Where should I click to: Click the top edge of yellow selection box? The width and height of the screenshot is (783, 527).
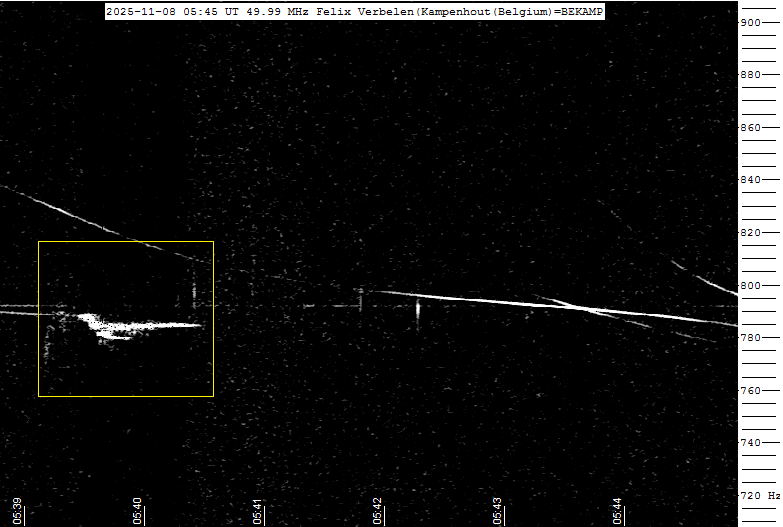tap(126, 241)
